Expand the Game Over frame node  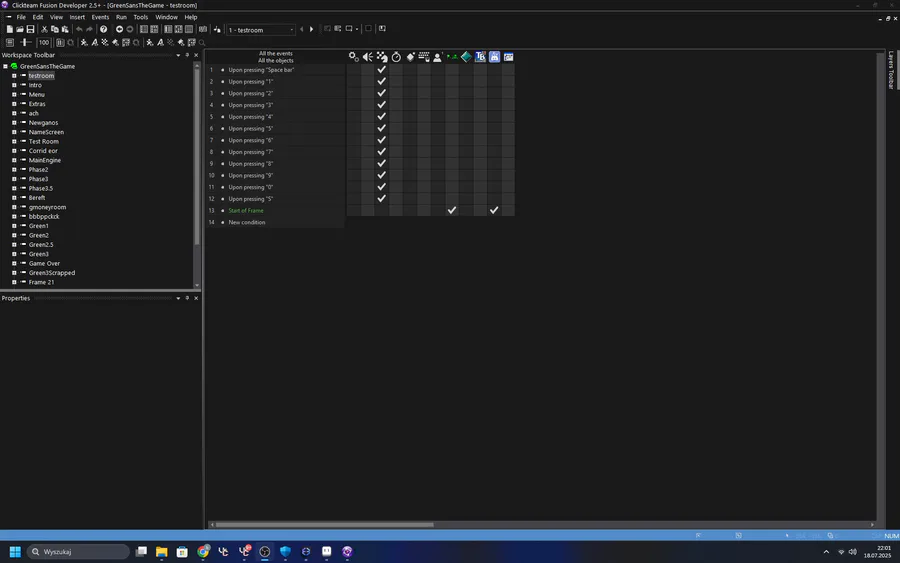14,263
